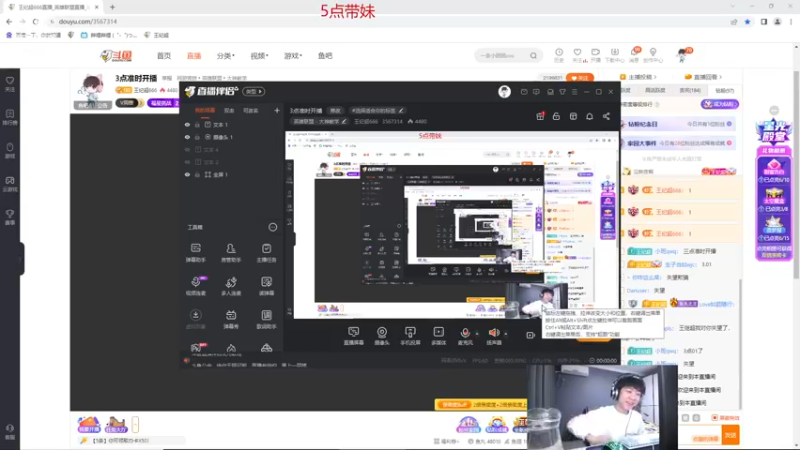Click orange 关注 follow button on Douyu page

580,78
